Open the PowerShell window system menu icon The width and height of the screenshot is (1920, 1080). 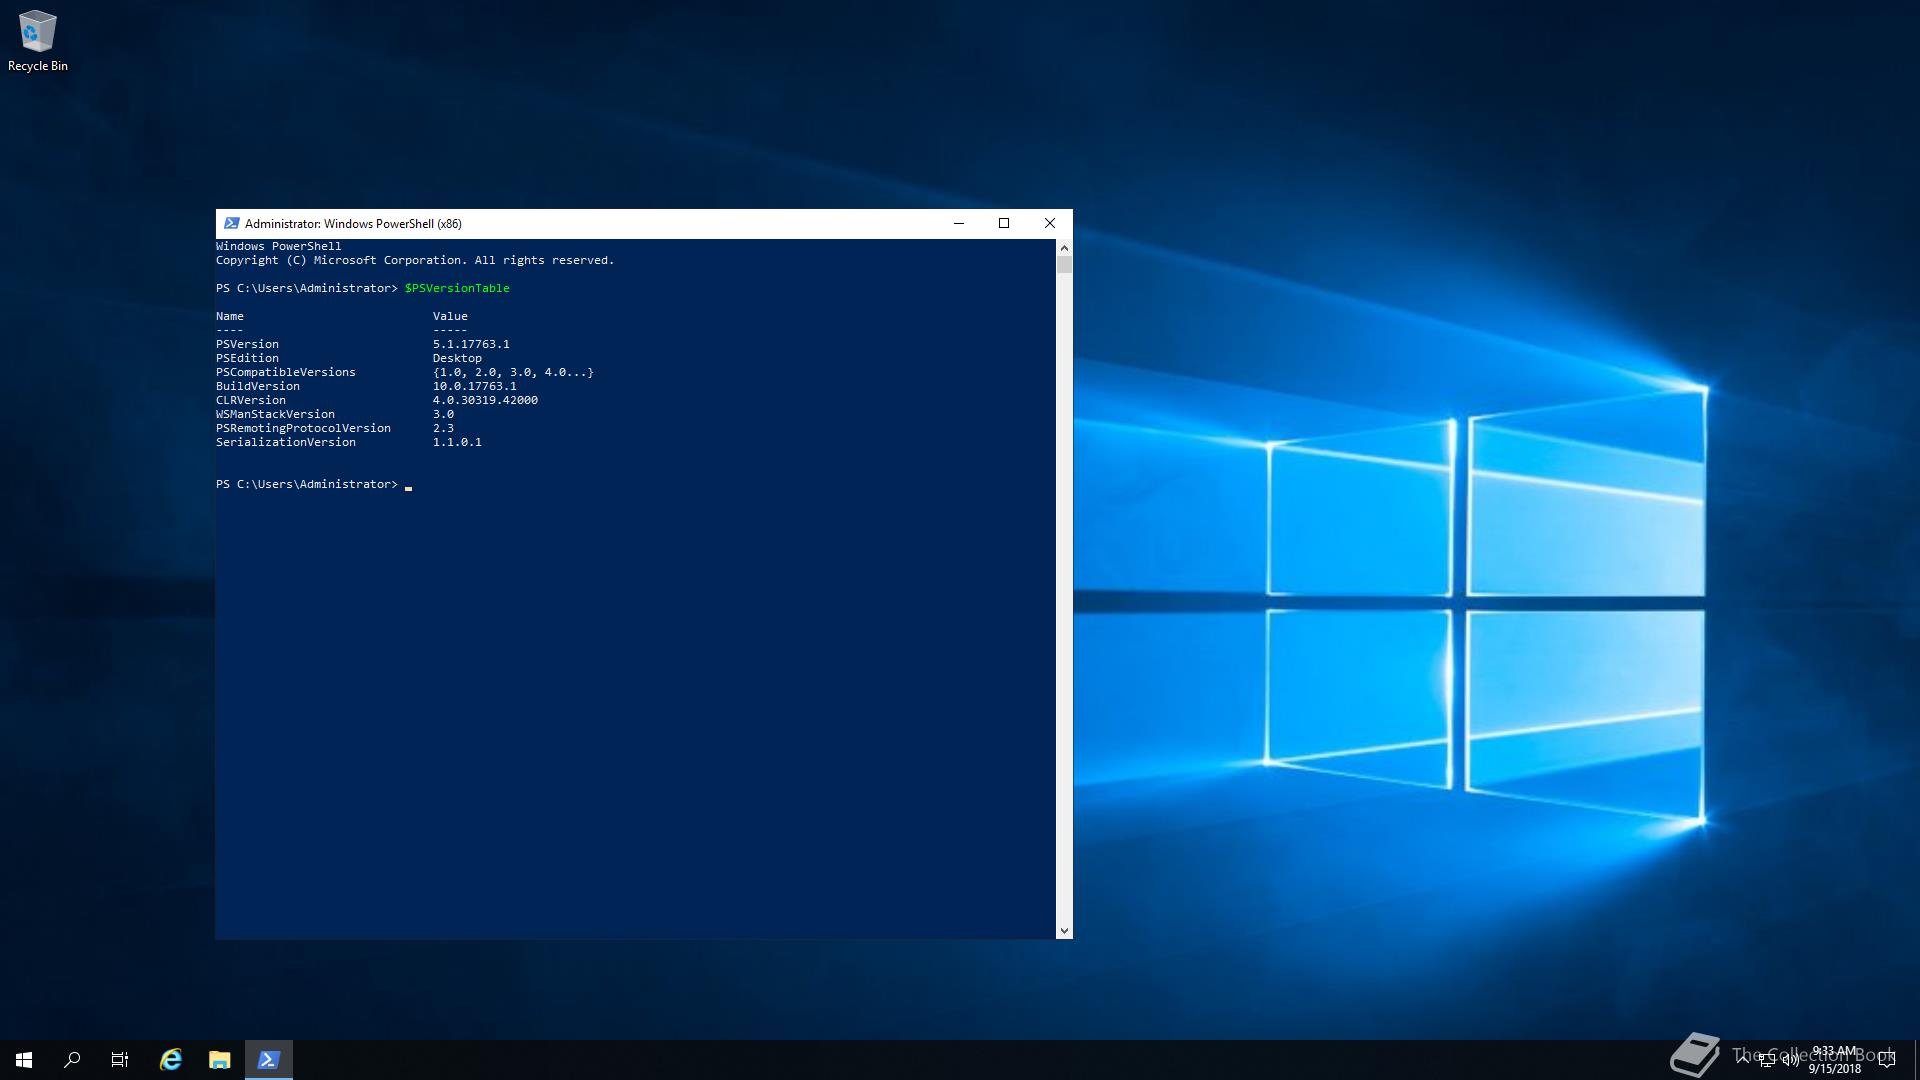231,223
